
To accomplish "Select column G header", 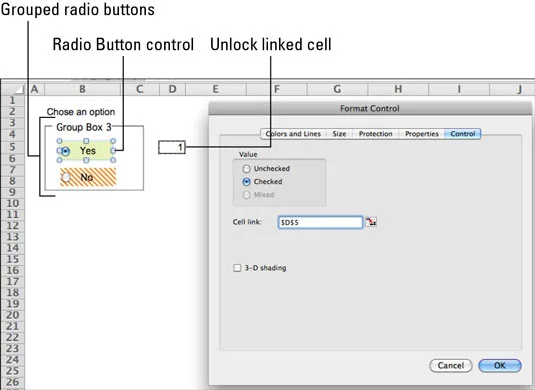I will point(337,89).
